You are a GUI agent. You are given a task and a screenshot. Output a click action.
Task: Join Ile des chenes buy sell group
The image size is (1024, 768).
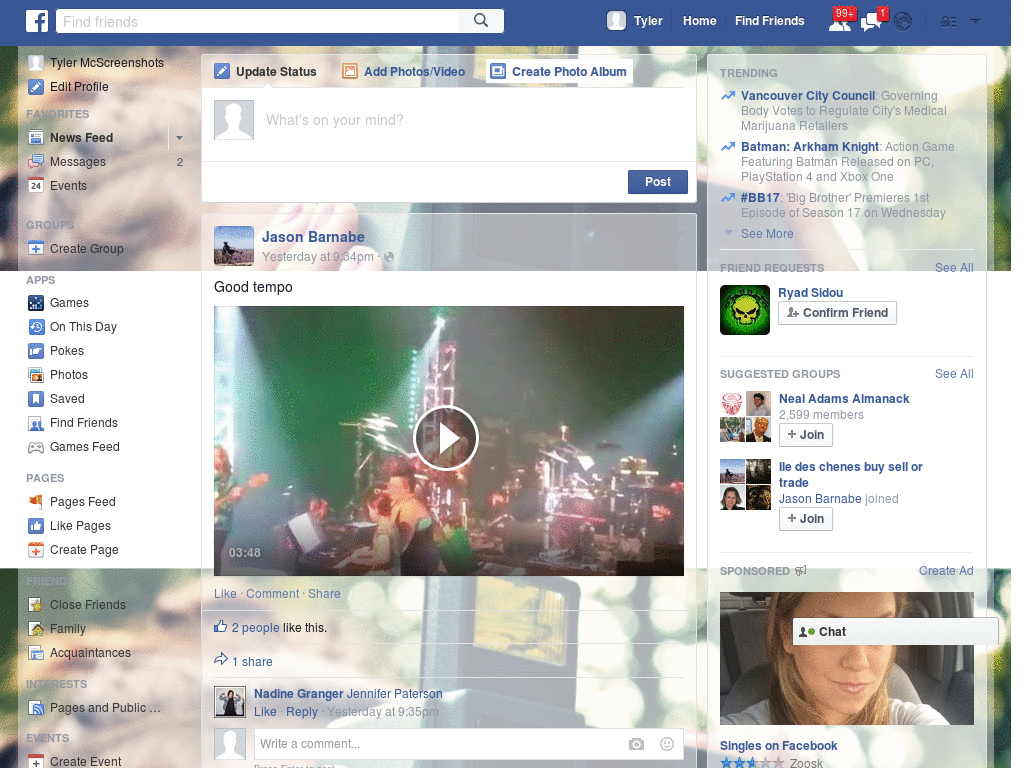805,519
